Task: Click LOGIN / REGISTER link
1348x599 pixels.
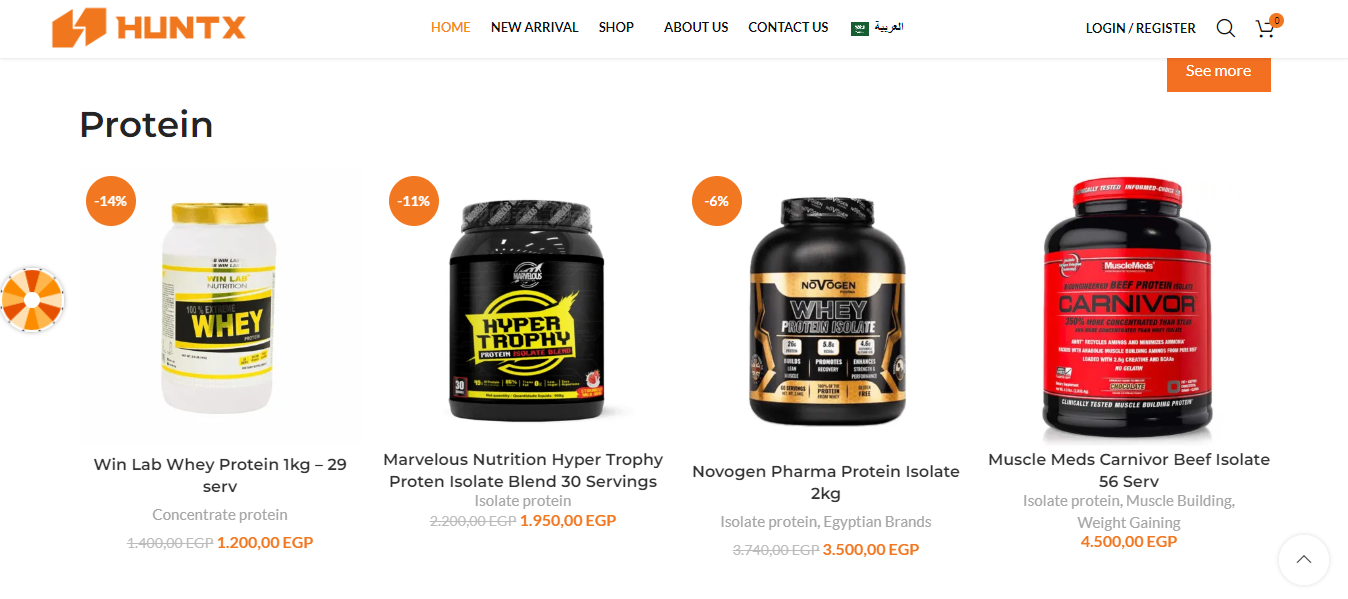Action: pyautogui.click(x=1141, y=28)
